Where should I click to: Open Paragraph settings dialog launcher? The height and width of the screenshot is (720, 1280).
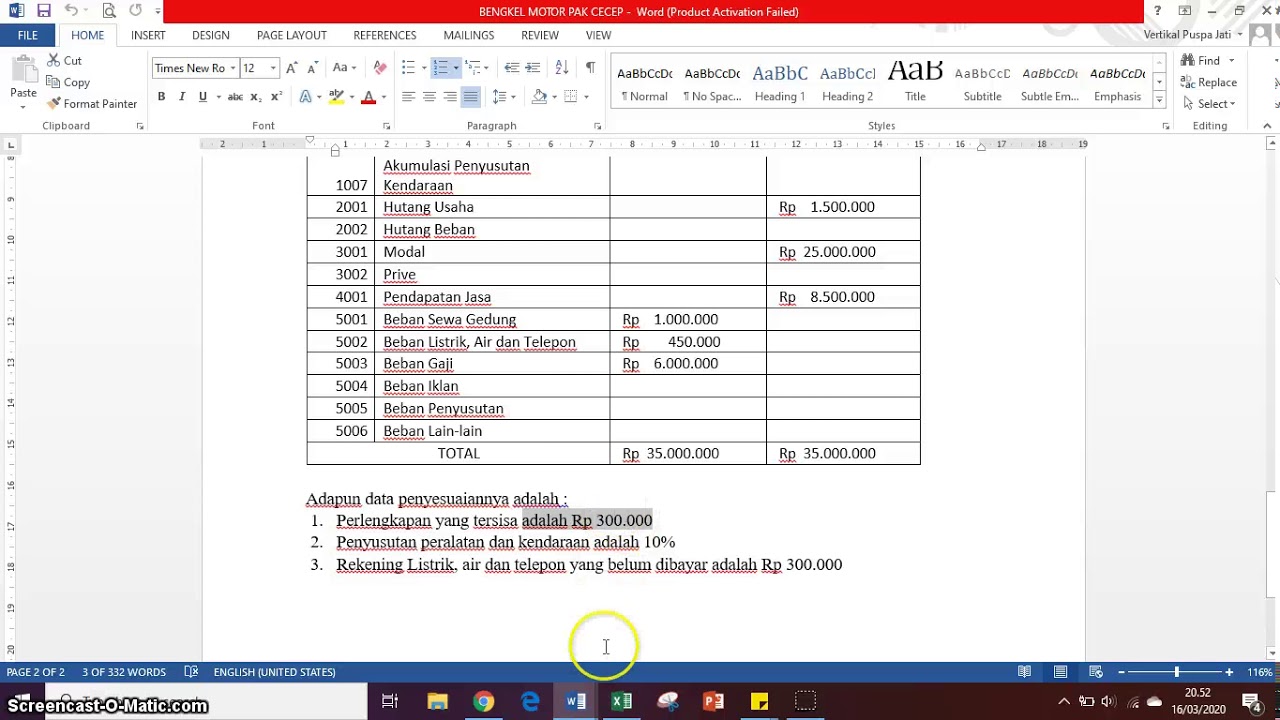coord(598,126)
